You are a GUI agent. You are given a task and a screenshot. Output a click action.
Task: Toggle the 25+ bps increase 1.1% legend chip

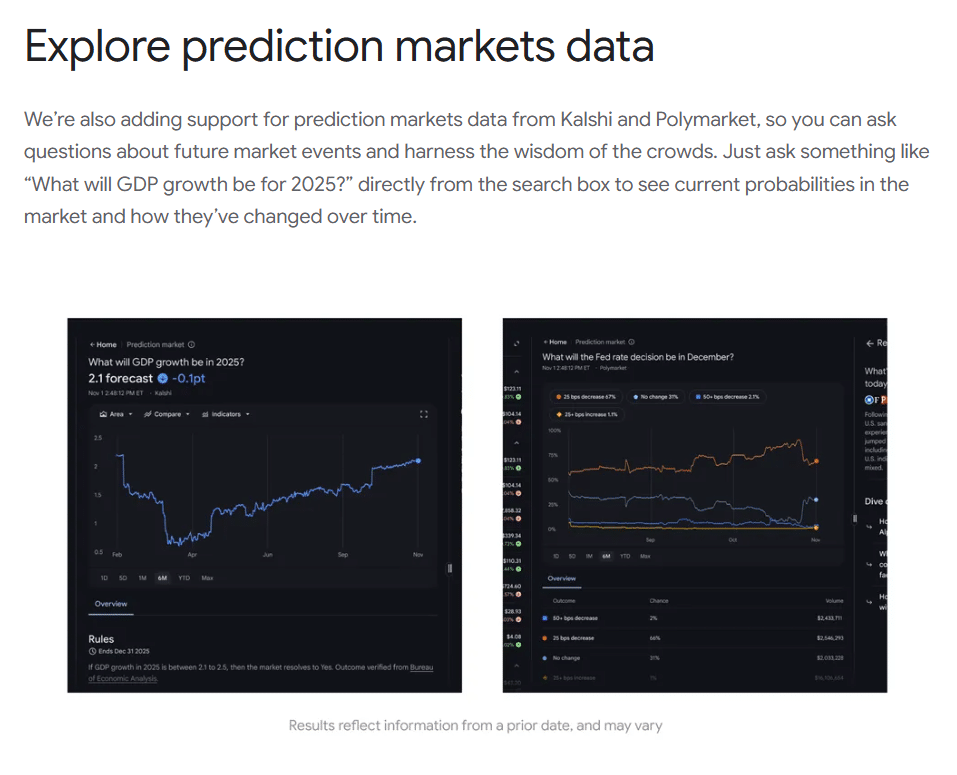[587, 414]
